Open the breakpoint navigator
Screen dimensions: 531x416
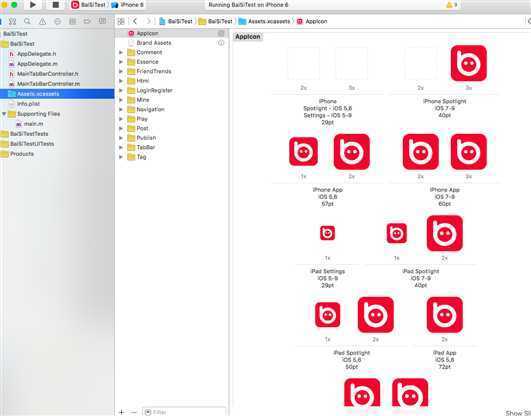click(87, 21)
